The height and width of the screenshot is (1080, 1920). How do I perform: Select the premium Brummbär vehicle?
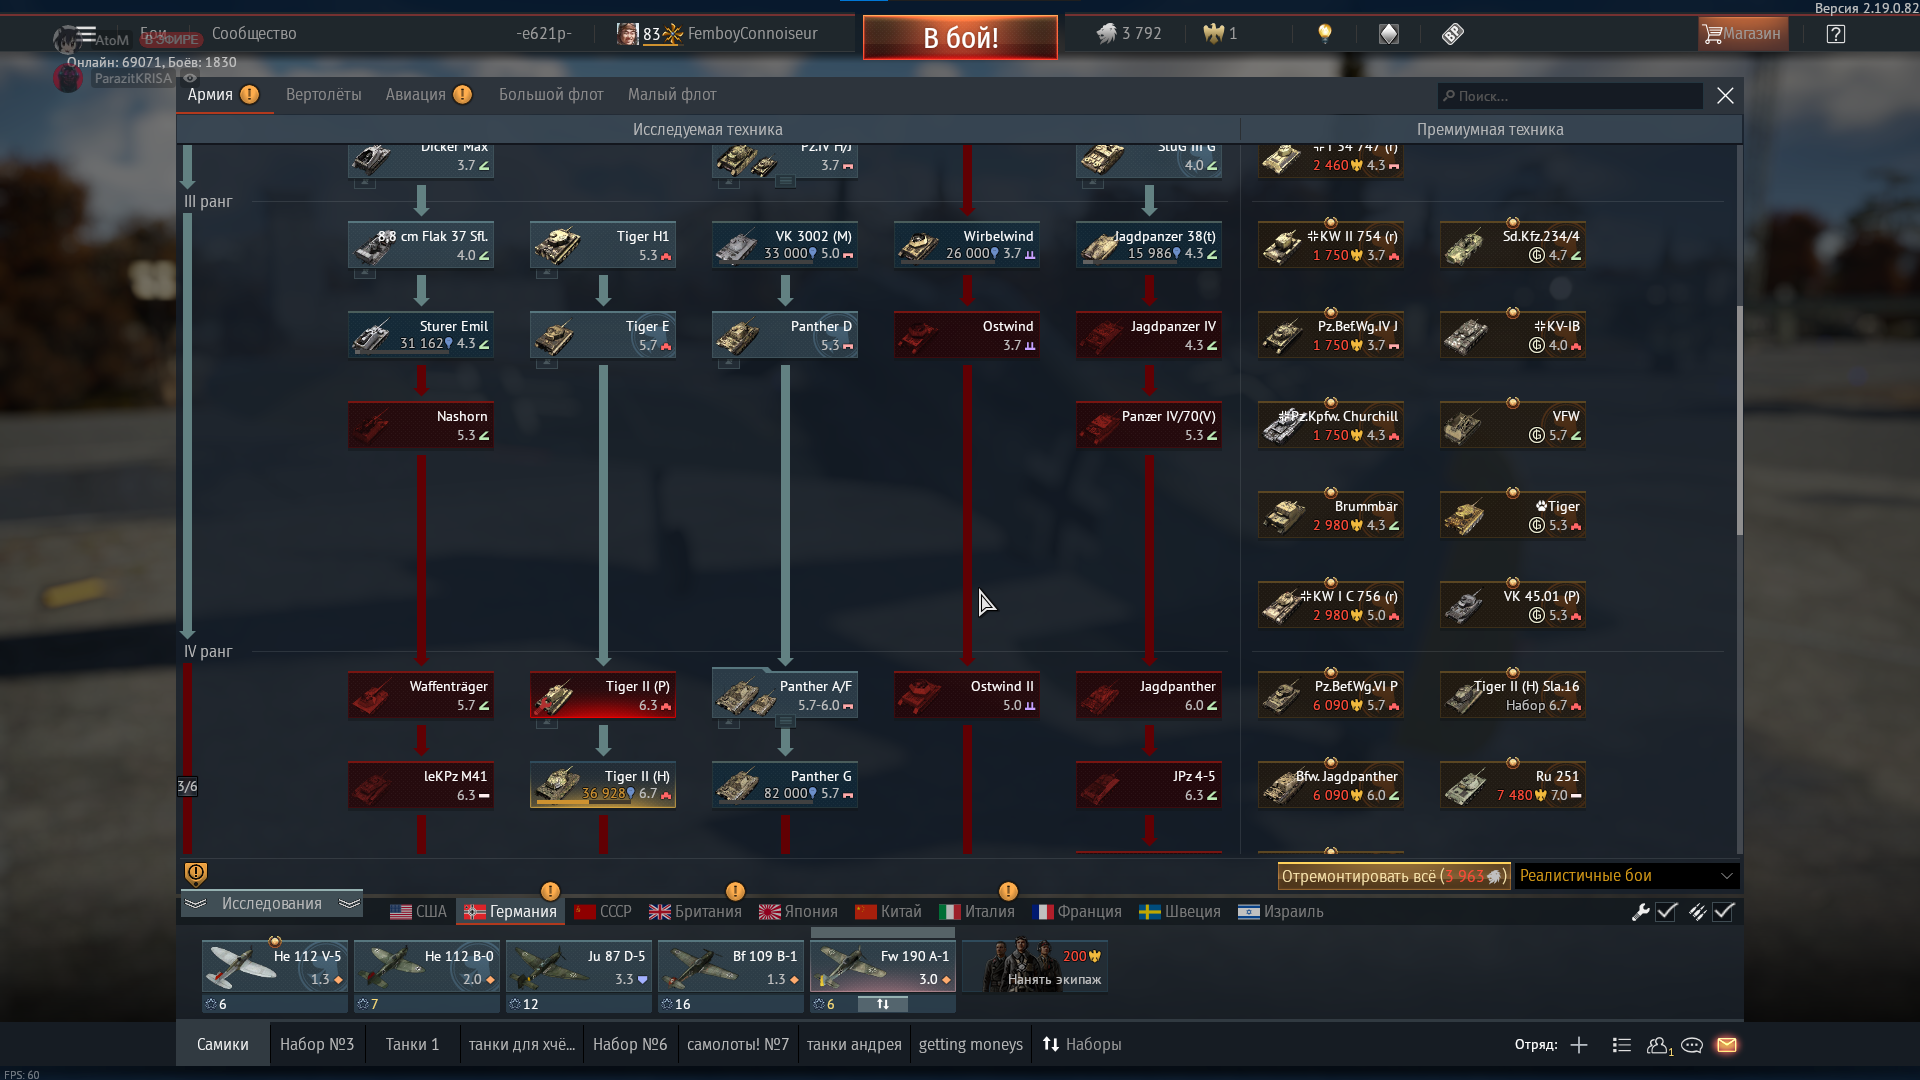click(1331, 515)
